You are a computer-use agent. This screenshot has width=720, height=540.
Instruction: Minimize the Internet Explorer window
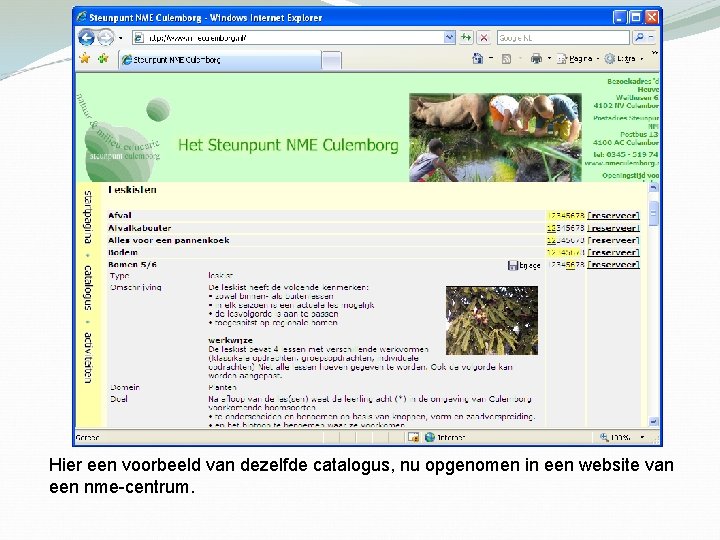(619, 17)
